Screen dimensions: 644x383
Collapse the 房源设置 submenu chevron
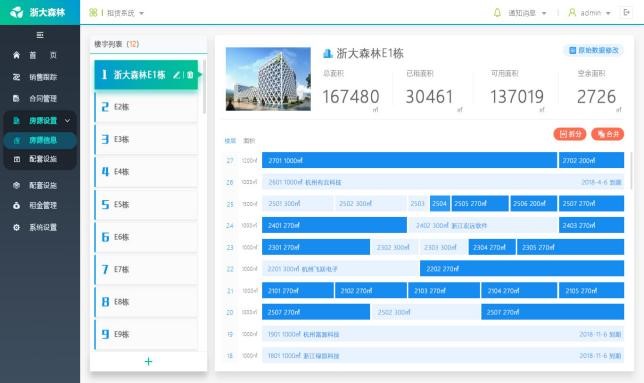coord(67,121)
